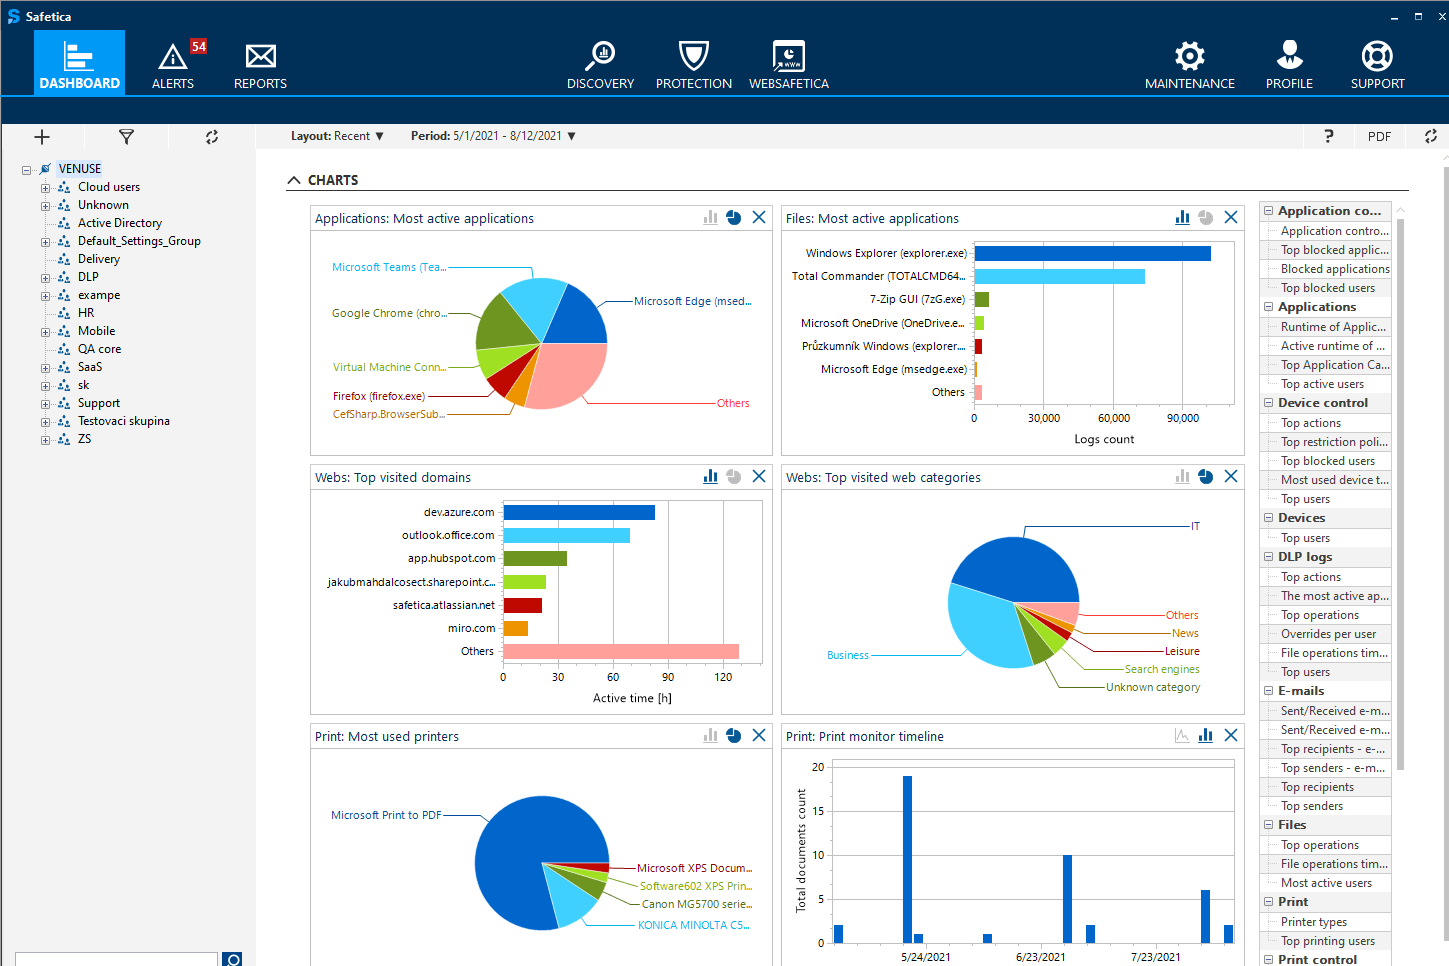1449x966 pixels.
Task: Switch Files: Most active applications to pie view
Action: (x=1206, y=217)
